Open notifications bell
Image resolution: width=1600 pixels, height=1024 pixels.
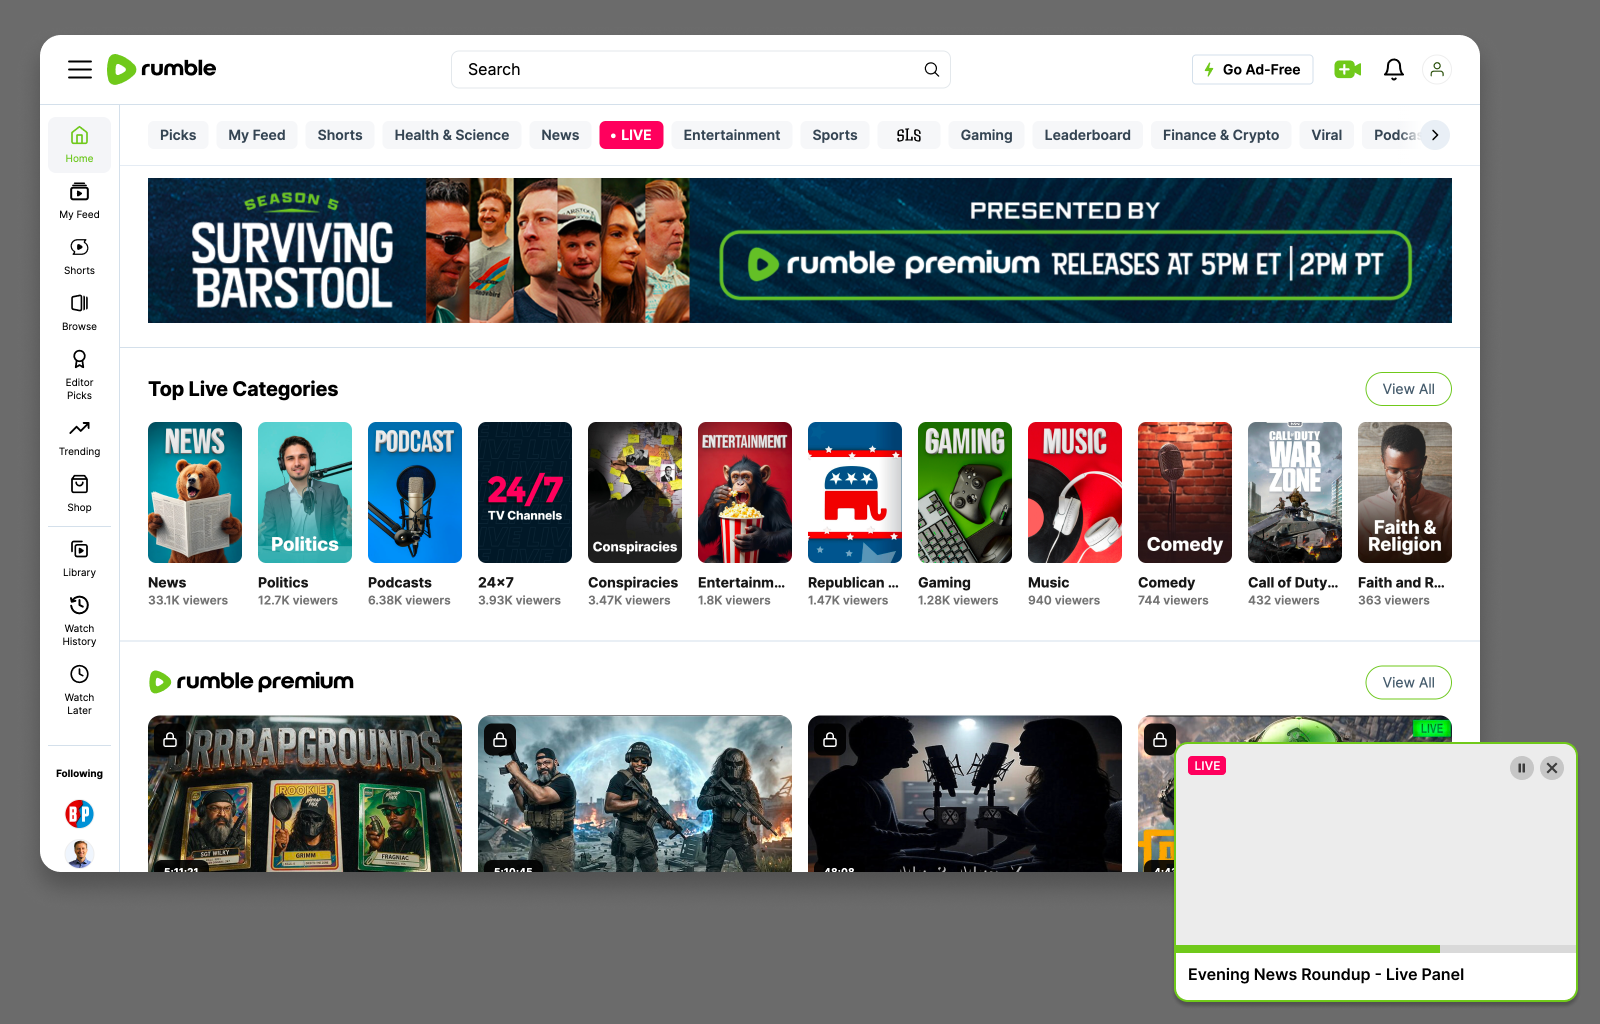[1394, 69]
